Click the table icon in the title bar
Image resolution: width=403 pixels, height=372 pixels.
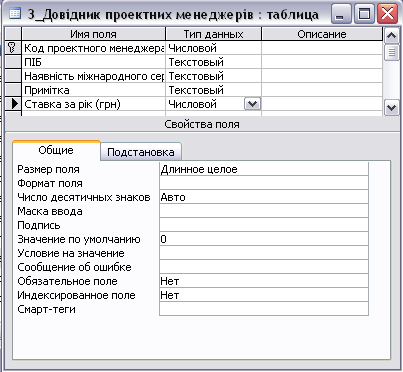15,14
